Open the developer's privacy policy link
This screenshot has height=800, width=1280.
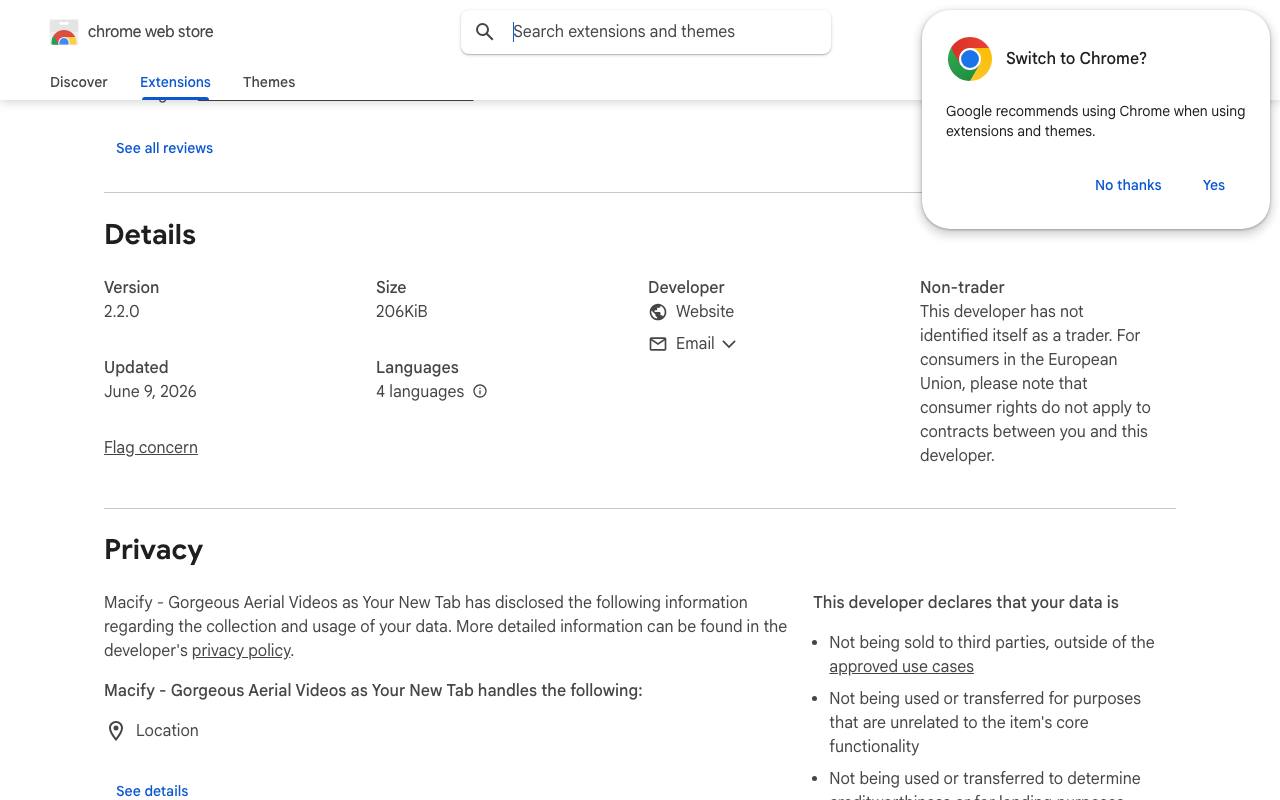click(241, 651)
